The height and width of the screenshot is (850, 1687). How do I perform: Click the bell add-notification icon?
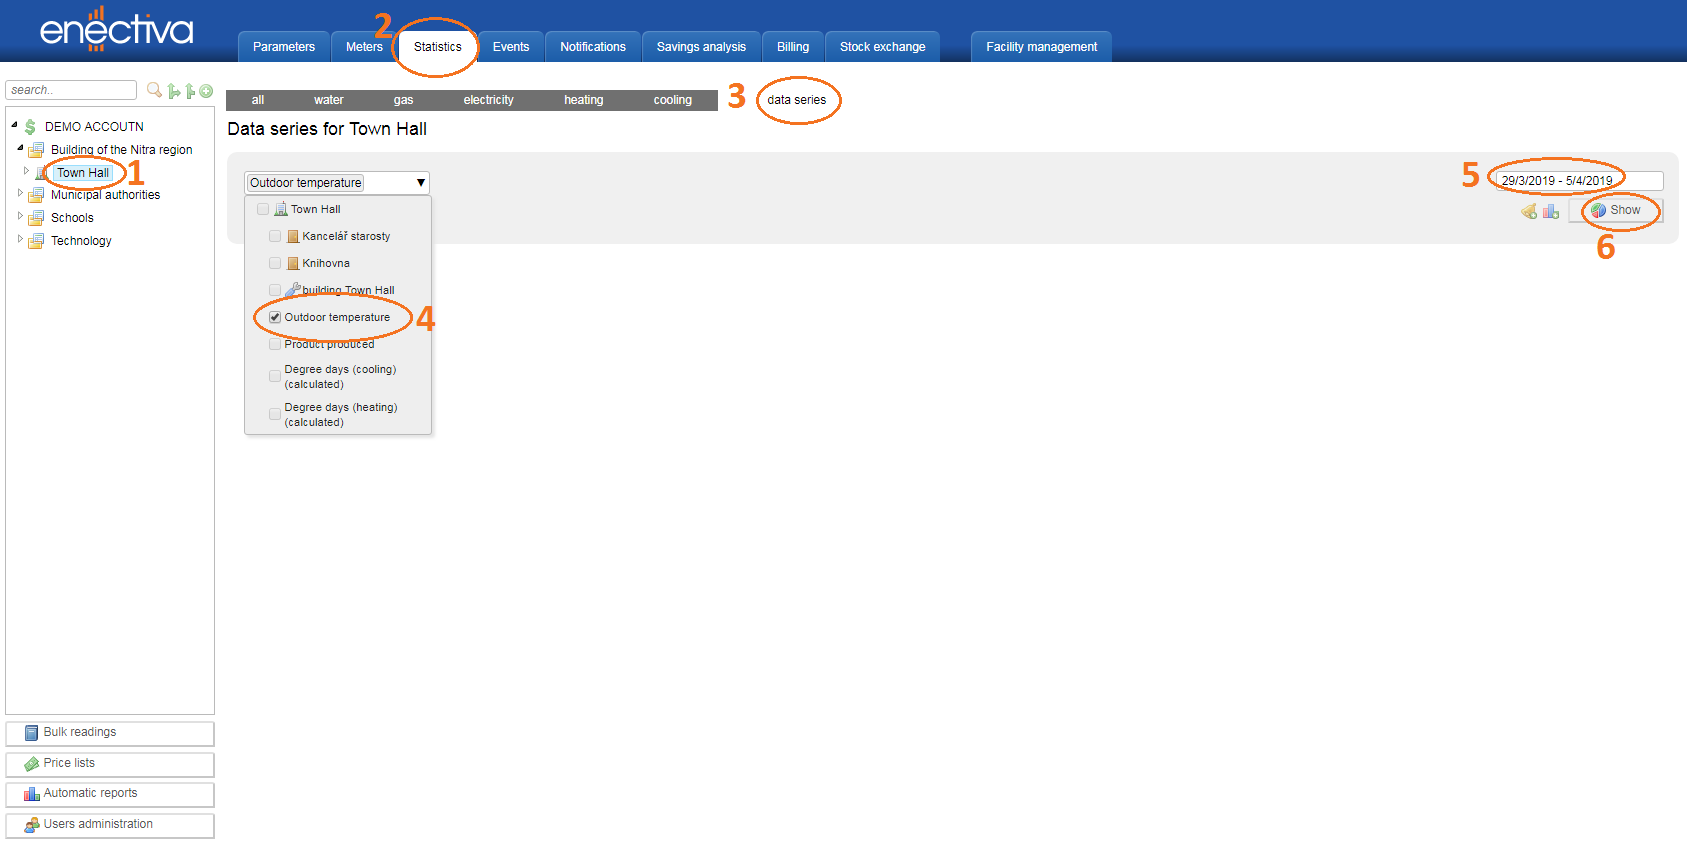(1529, 211)
